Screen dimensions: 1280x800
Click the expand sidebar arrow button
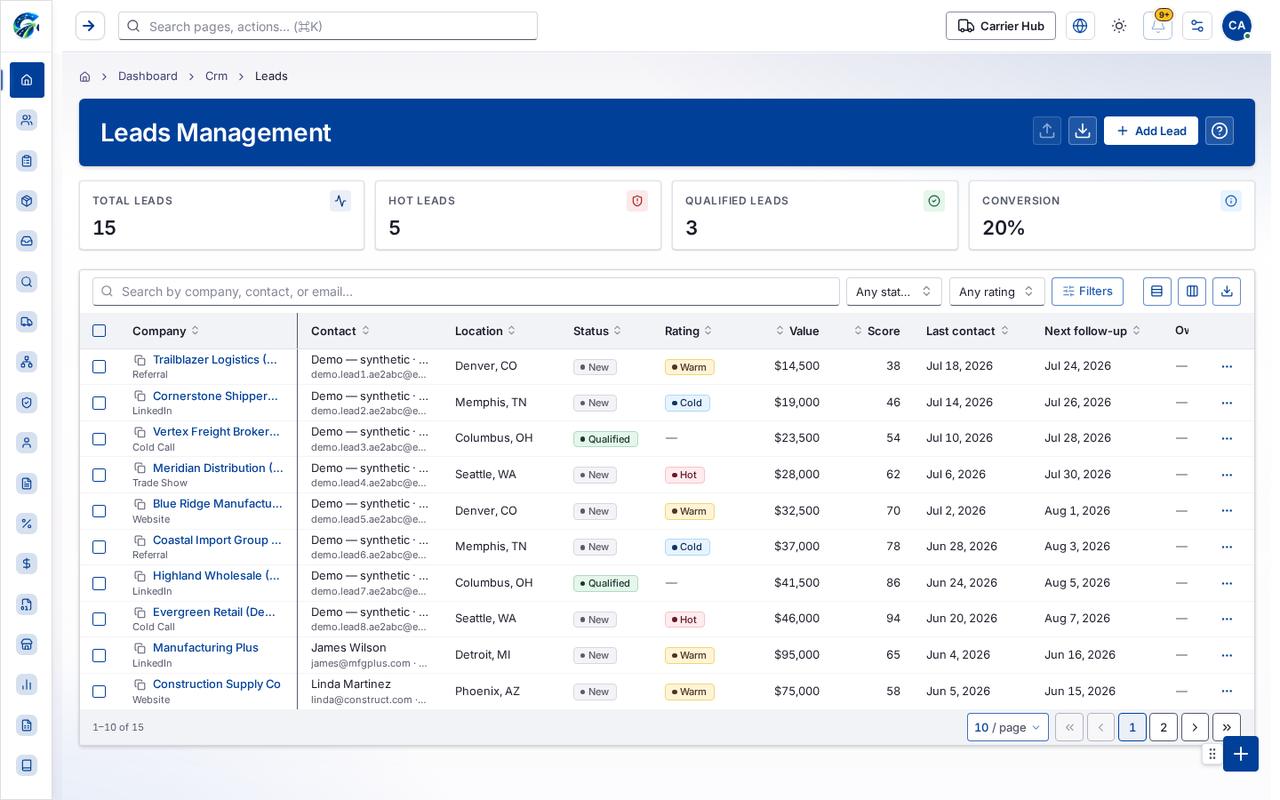[x=89, y=26]
